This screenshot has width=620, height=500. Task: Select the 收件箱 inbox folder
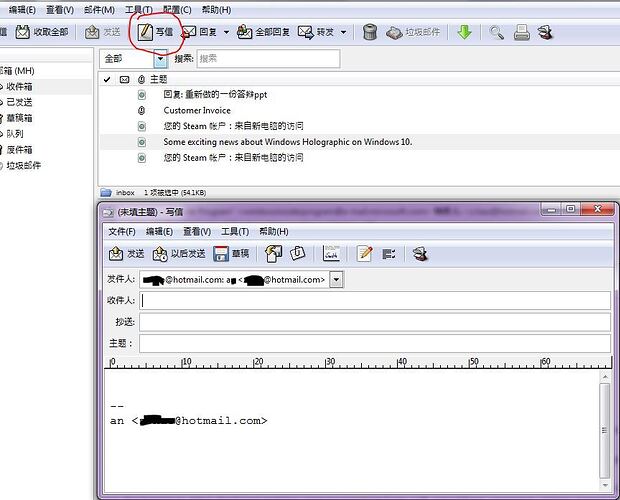click(x=19, y=87)
